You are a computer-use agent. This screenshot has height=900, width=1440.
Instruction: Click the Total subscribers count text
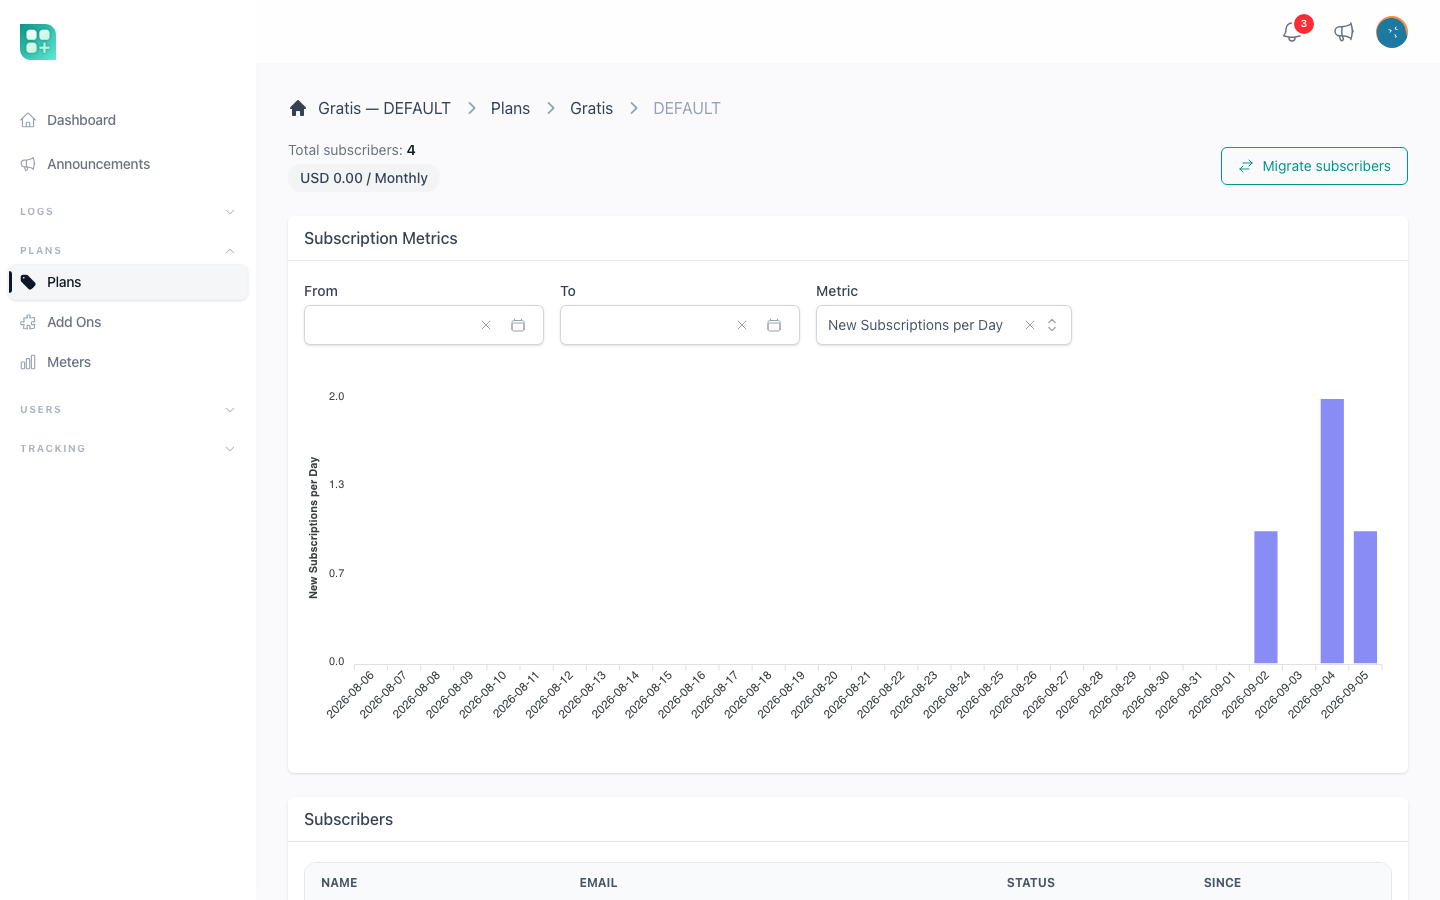point(352,150)
